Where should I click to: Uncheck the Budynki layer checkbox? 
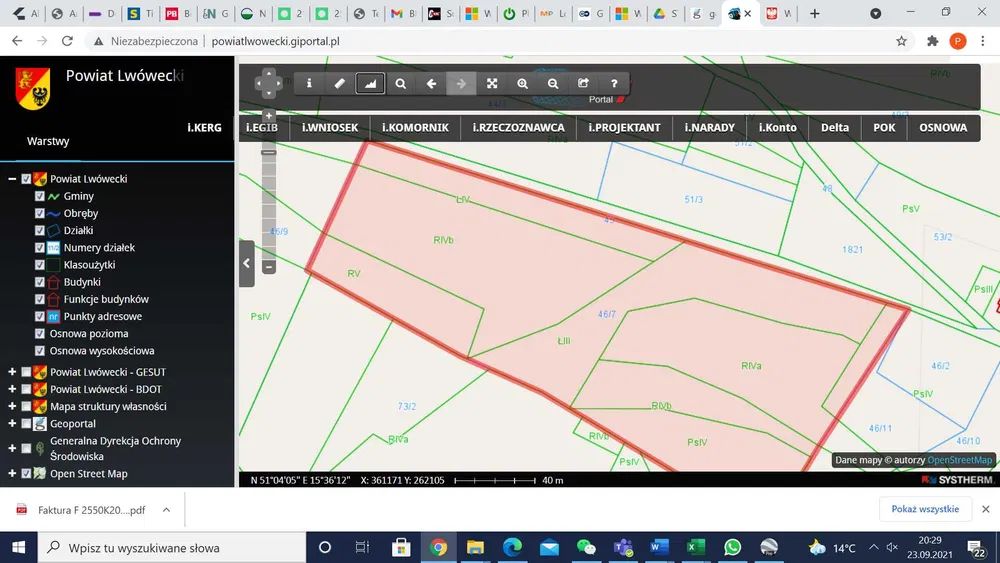(40, 282)
